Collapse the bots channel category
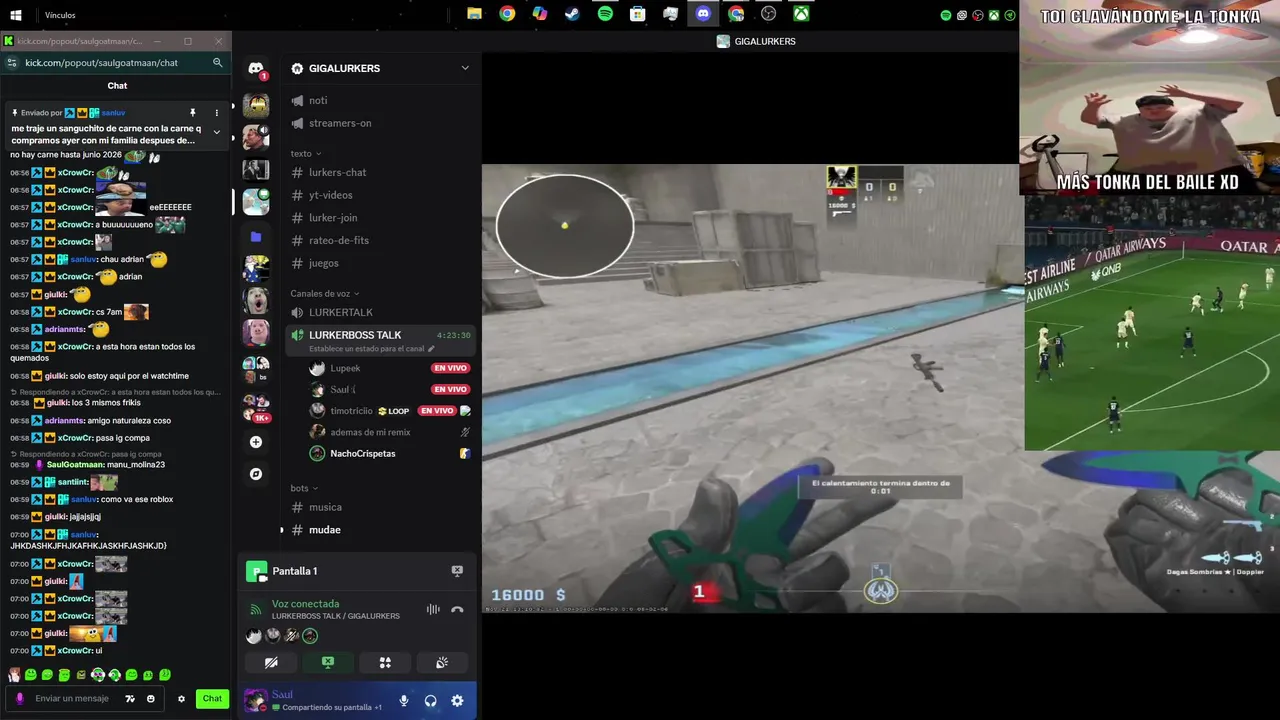Screen dimensions: 1280x720 [304, 488]
